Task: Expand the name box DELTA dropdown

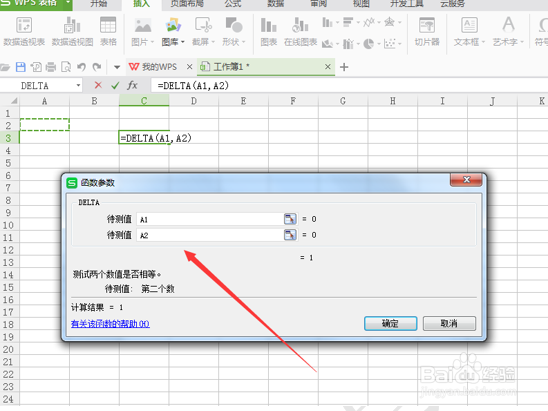Action: pos(78,85)
